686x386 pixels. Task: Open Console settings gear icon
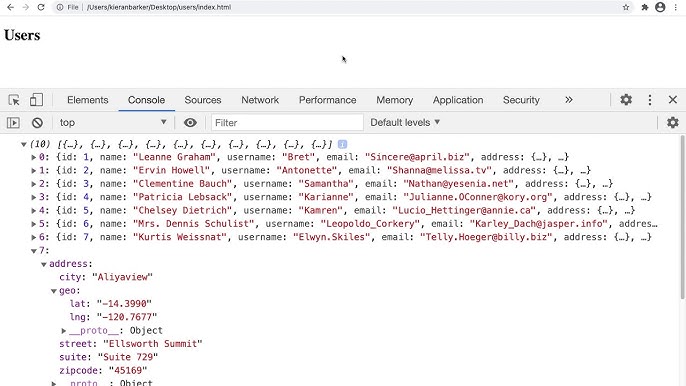tap(673, 123)
